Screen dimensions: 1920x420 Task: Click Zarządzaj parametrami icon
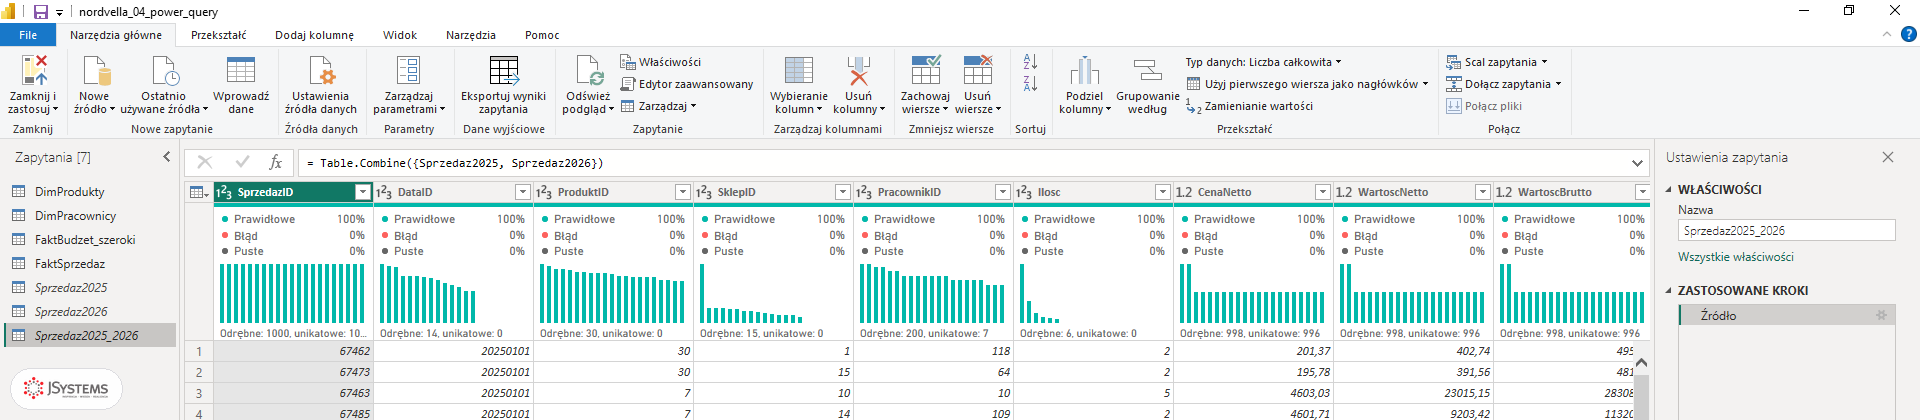408,71
